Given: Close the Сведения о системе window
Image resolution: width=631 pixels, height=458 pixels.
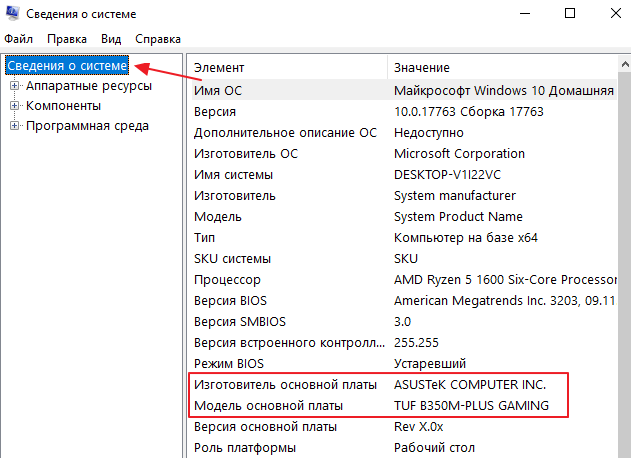Looking at the screenshot, I should [613, 14].
